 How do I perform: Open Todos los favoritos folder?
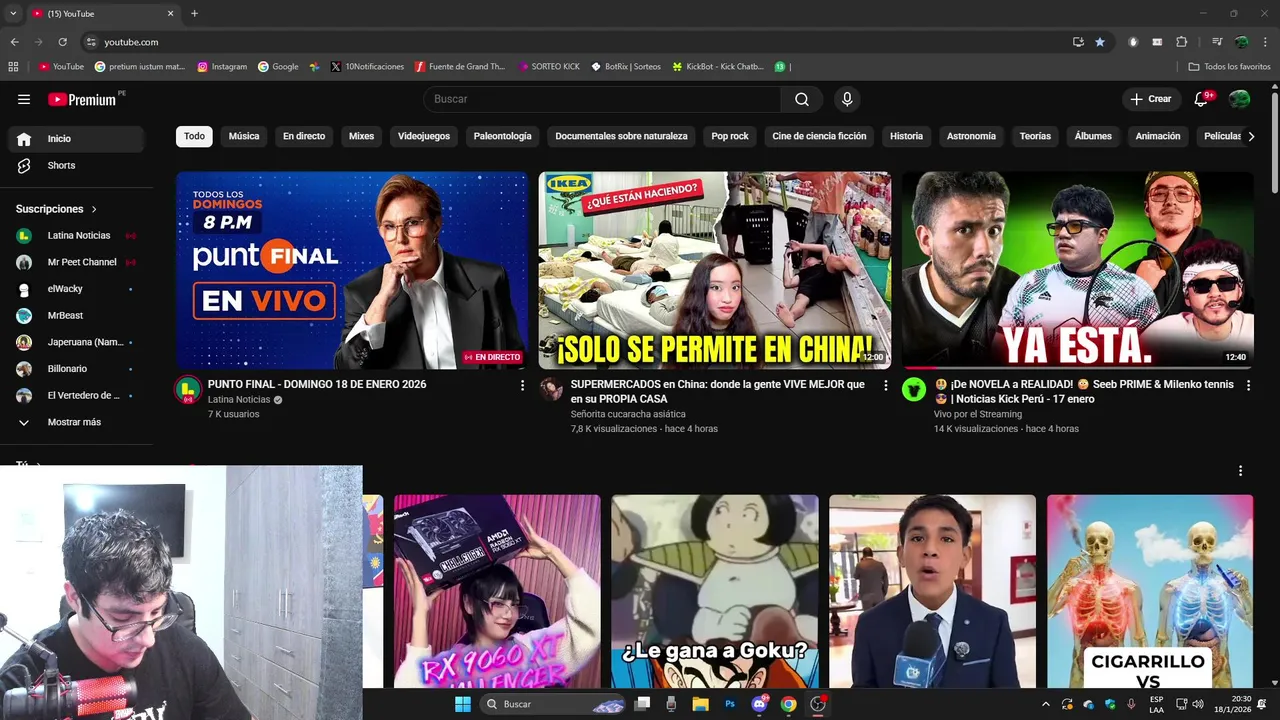[1229, 67]
